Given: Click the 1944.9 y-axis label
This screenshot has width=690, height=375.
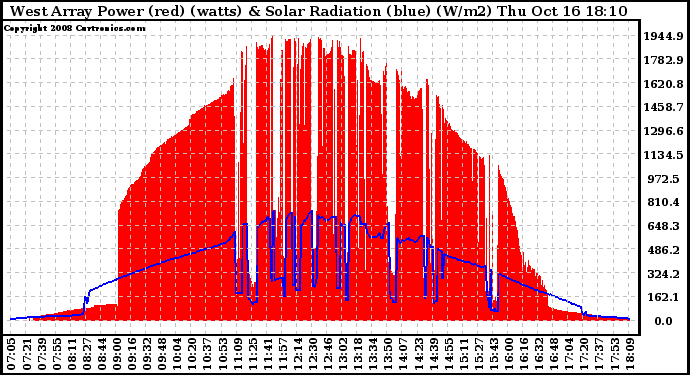Looking at the screenshot, I should coord(664,36).
